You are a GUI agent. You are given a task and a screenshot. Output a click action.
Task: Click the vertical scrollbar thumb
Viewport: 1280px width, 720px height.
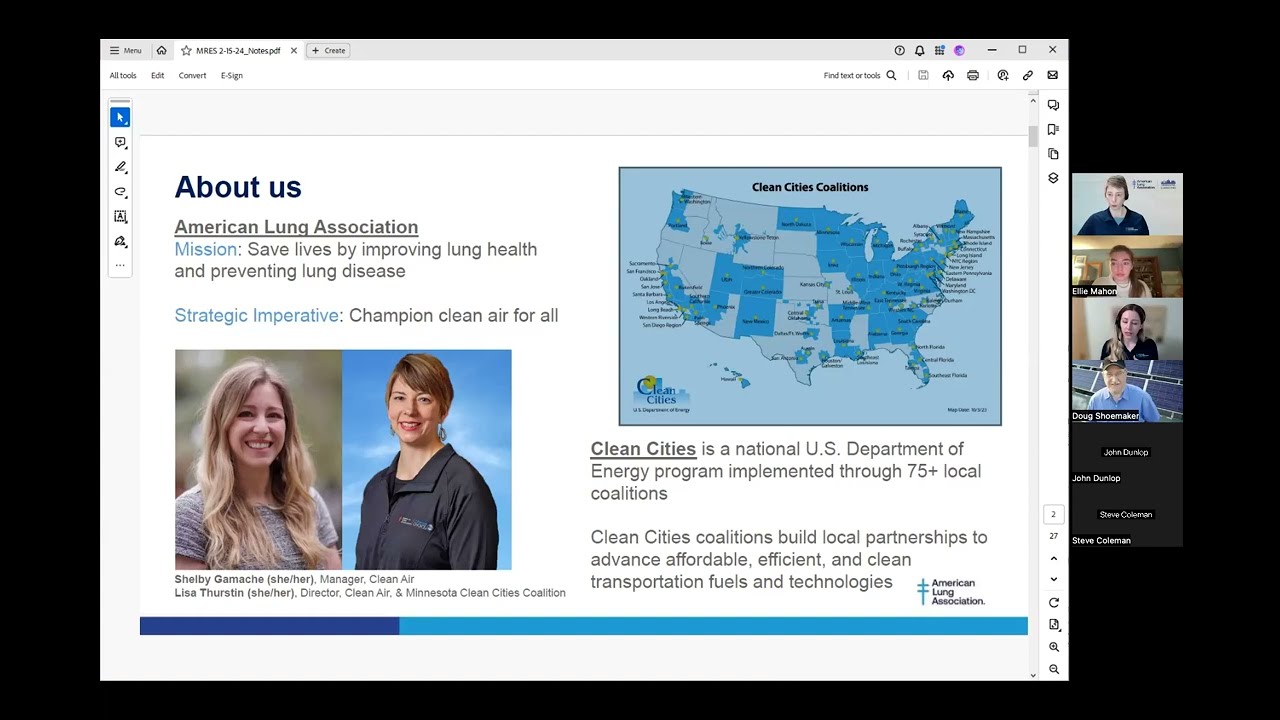pyautogui.click(x=1033, y=136)
